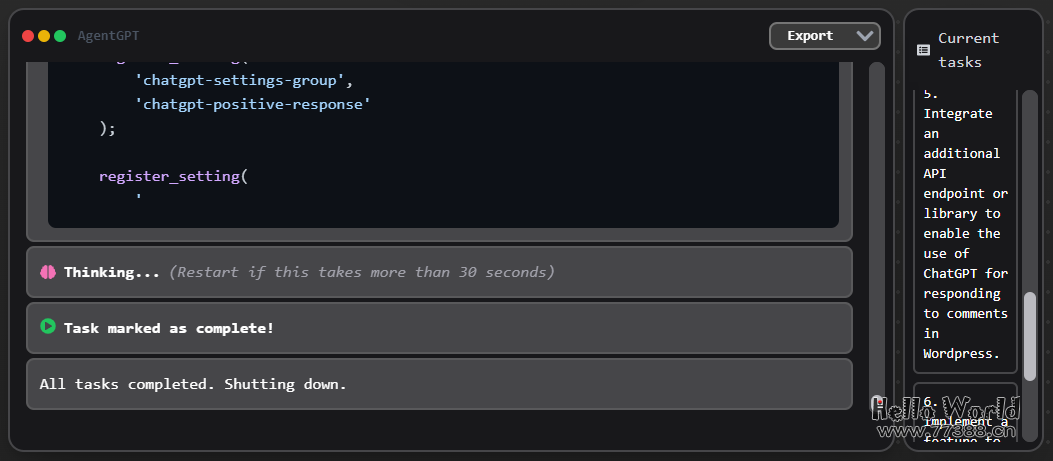Click the green play icon on completed task

point(47,327)
